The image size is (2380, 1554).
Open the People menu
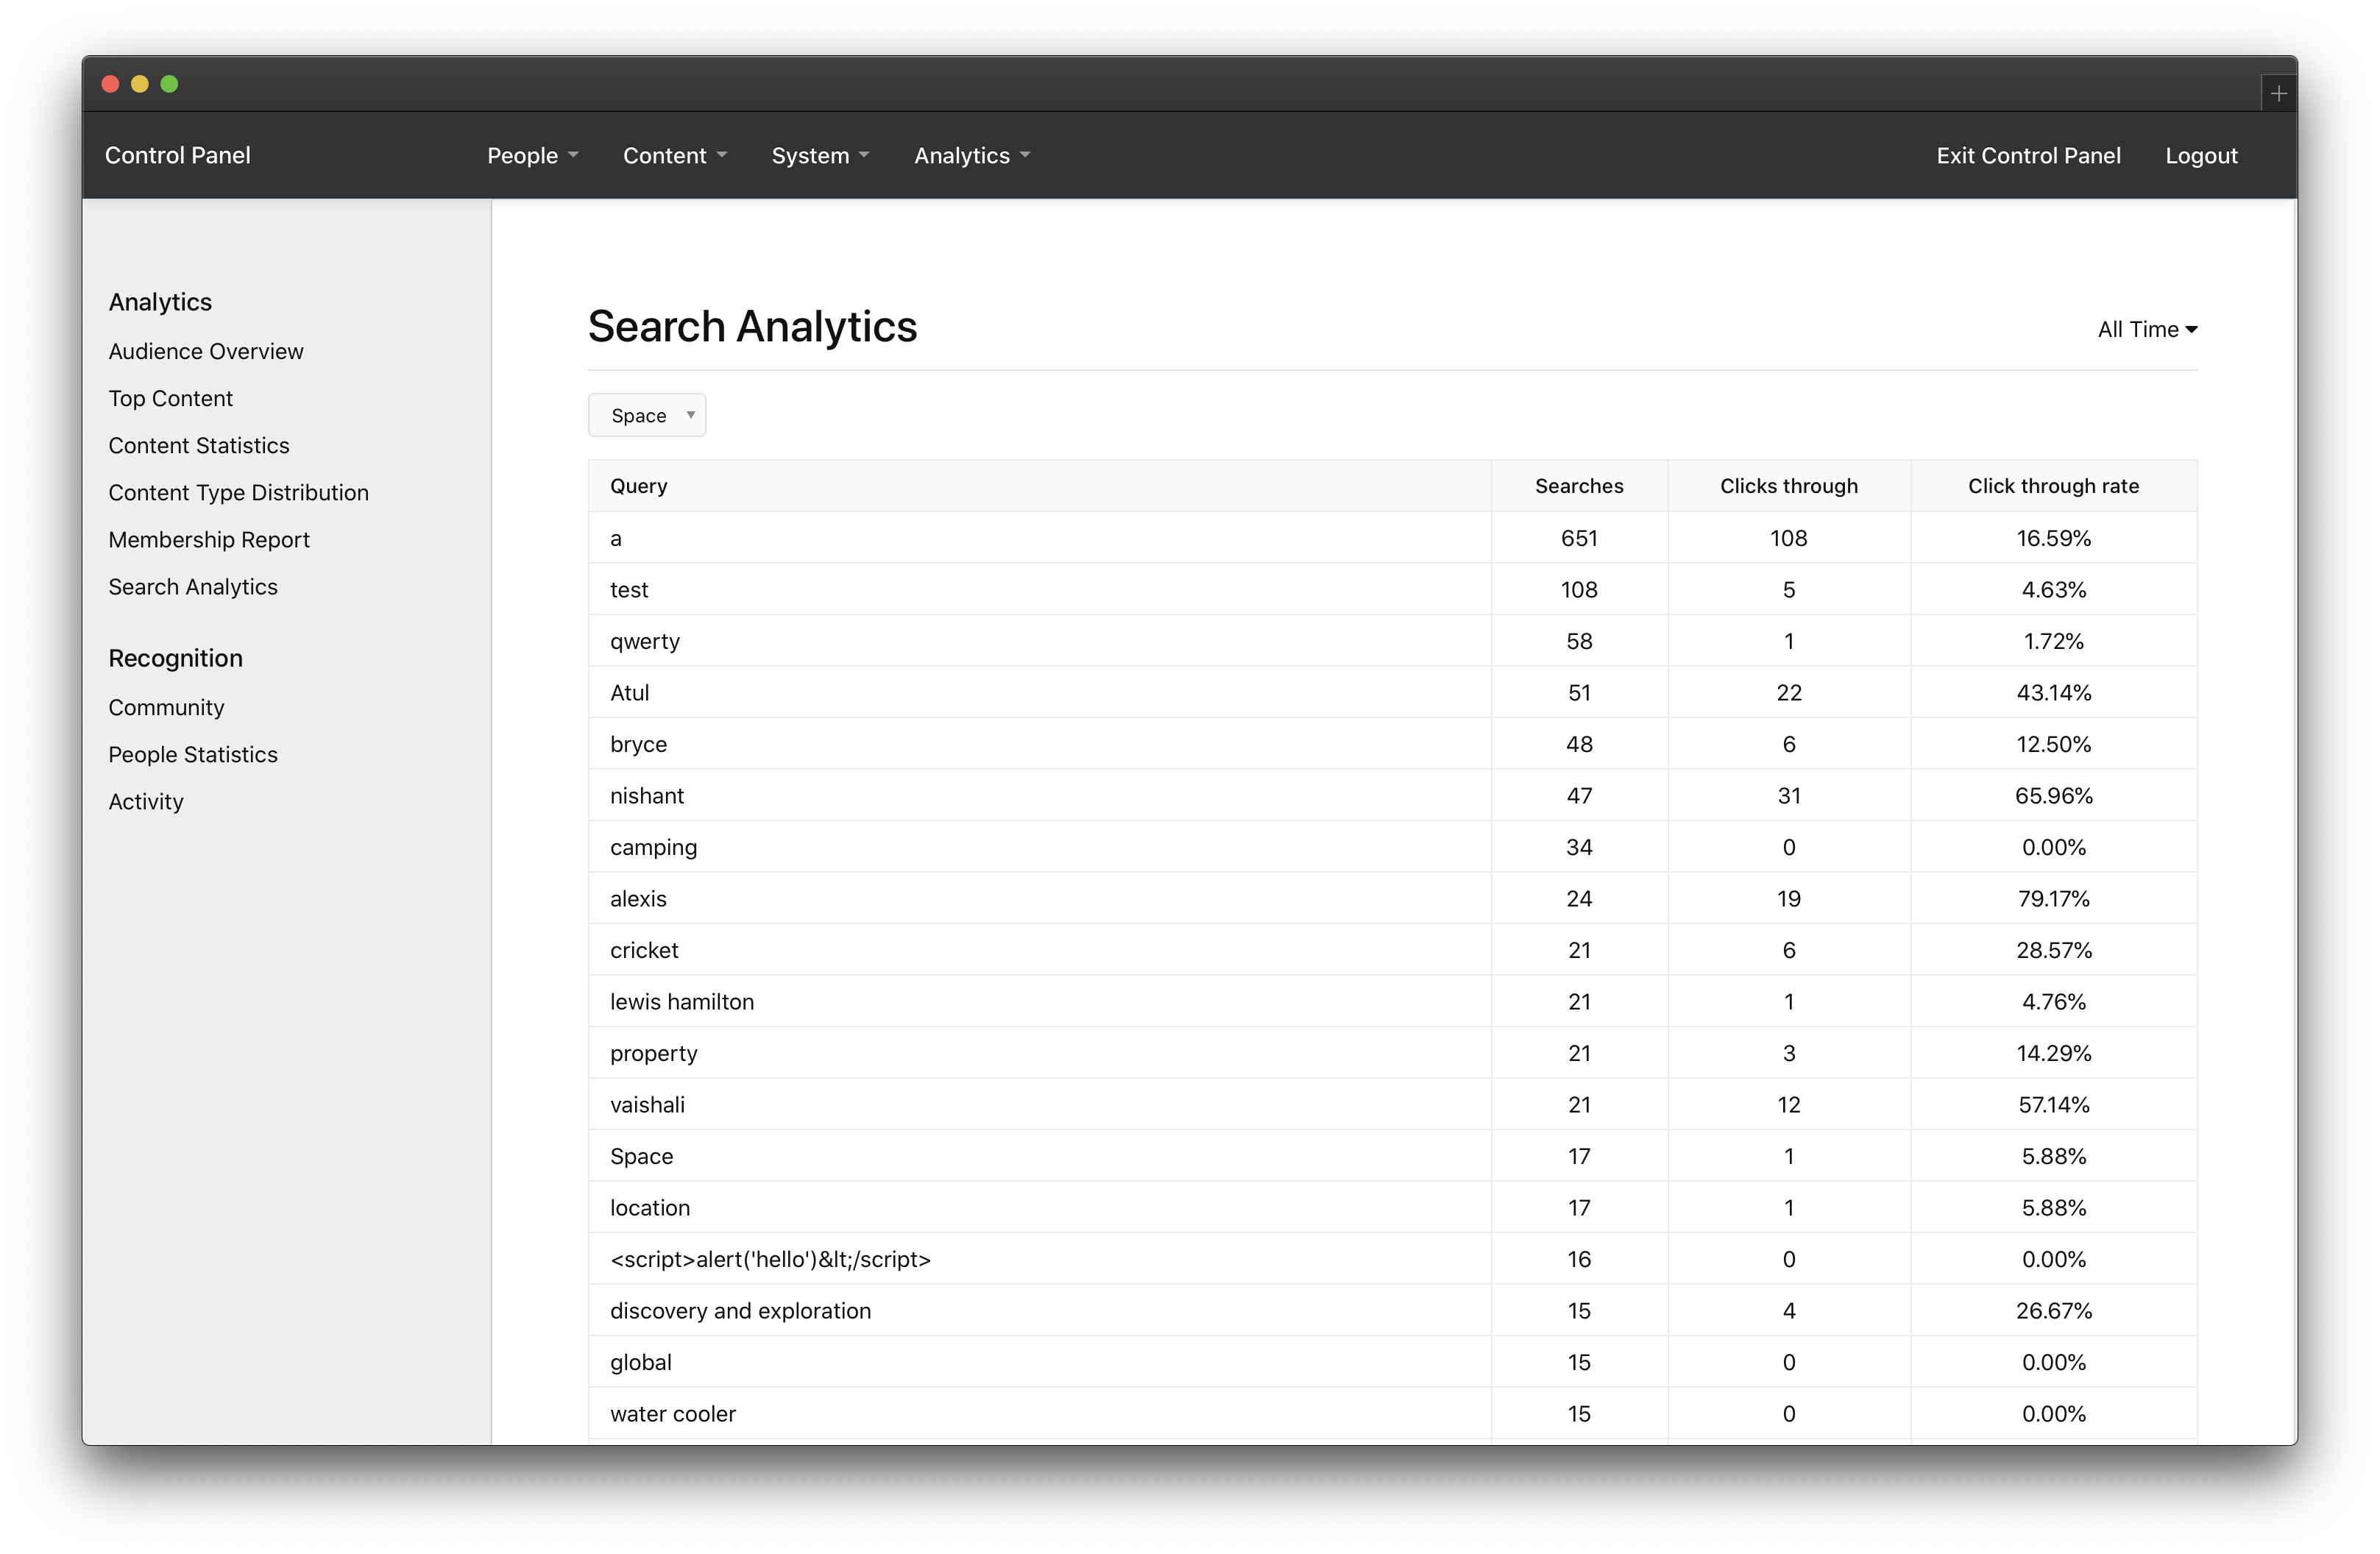tap(532, 155)
